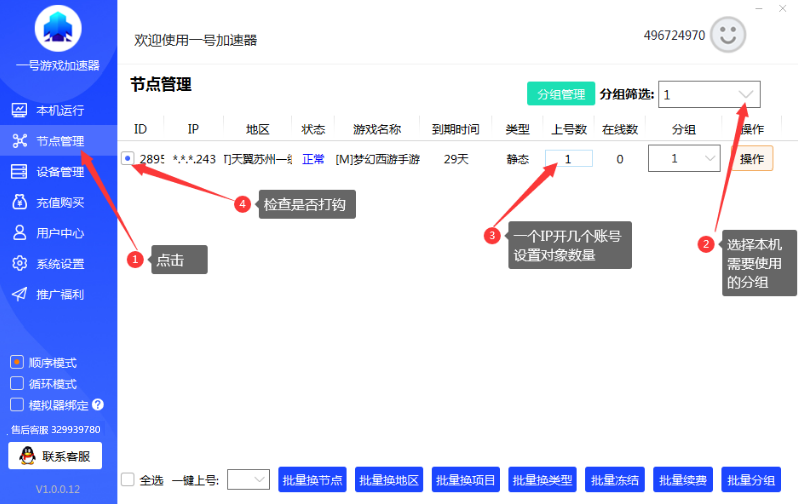Image resolution: width=802 pixels, height=504 pixels.
Task: Click 批量换项目 button
Action: pyautogui.click(x=465, y=479)
